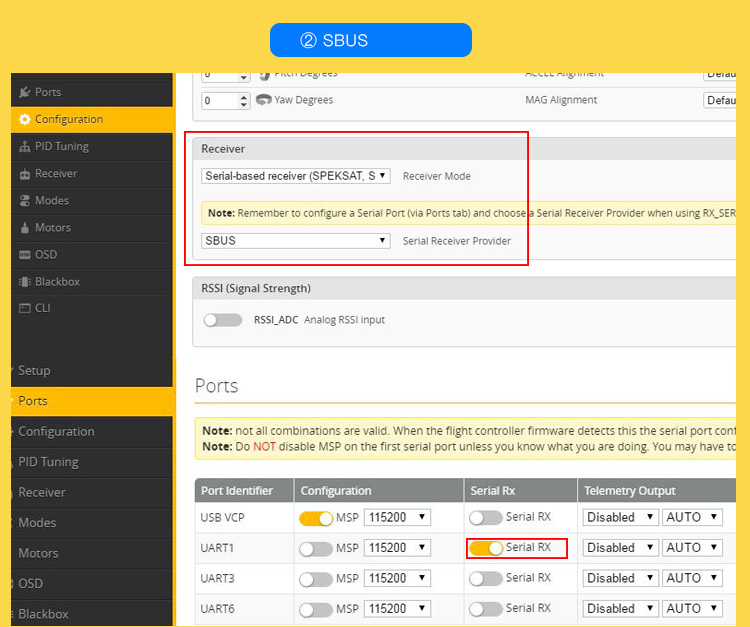This screenshot has width=750, height=627.
Task: Open the Receiver Mode dropdown
Action: [x=295, y=176]
